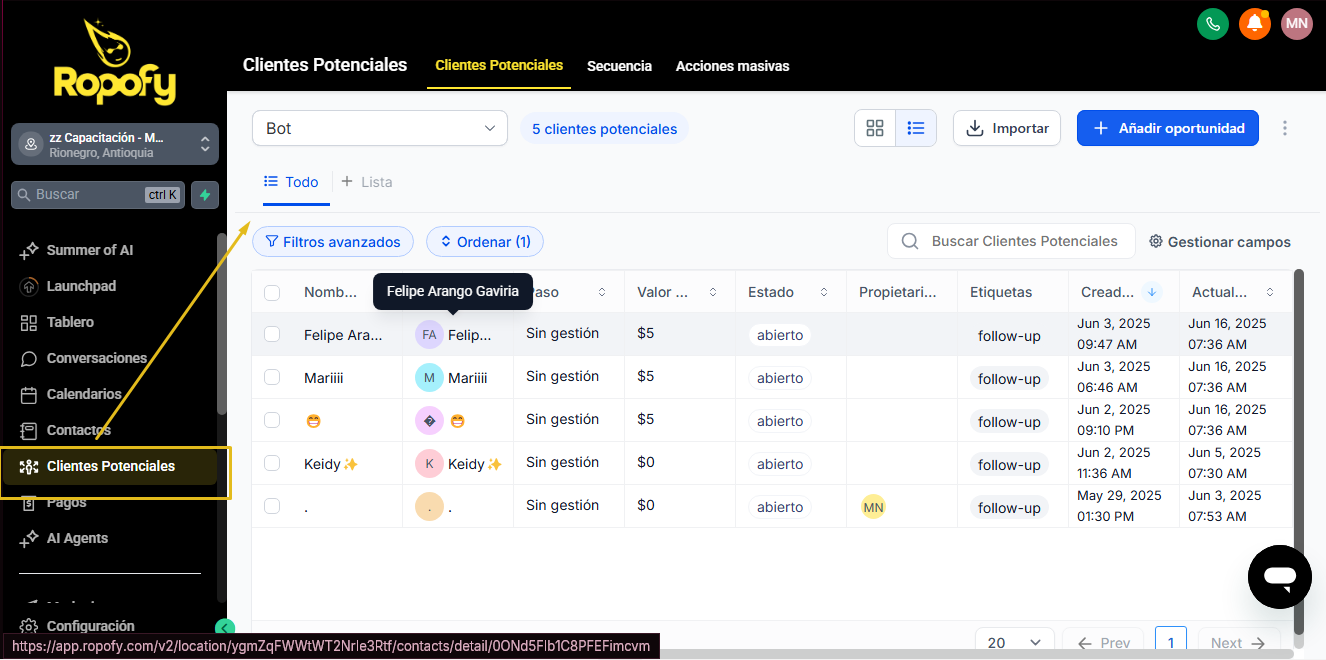Open the three-dot more options menu
Viewport: 1326px width, 660px height.
pyautogui.click(x=1285, y=128)
